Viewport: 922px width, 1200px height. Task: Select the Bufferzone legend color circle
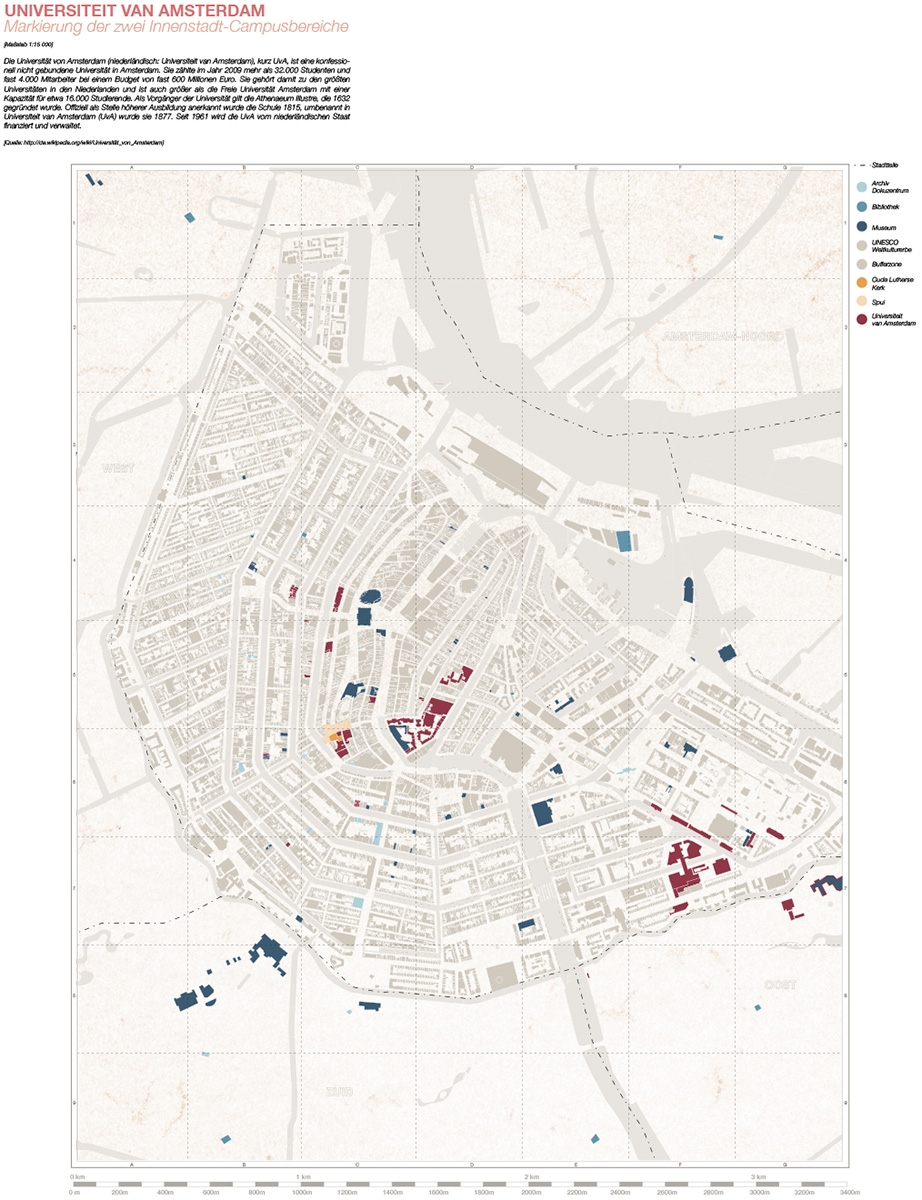click(861, 264)
